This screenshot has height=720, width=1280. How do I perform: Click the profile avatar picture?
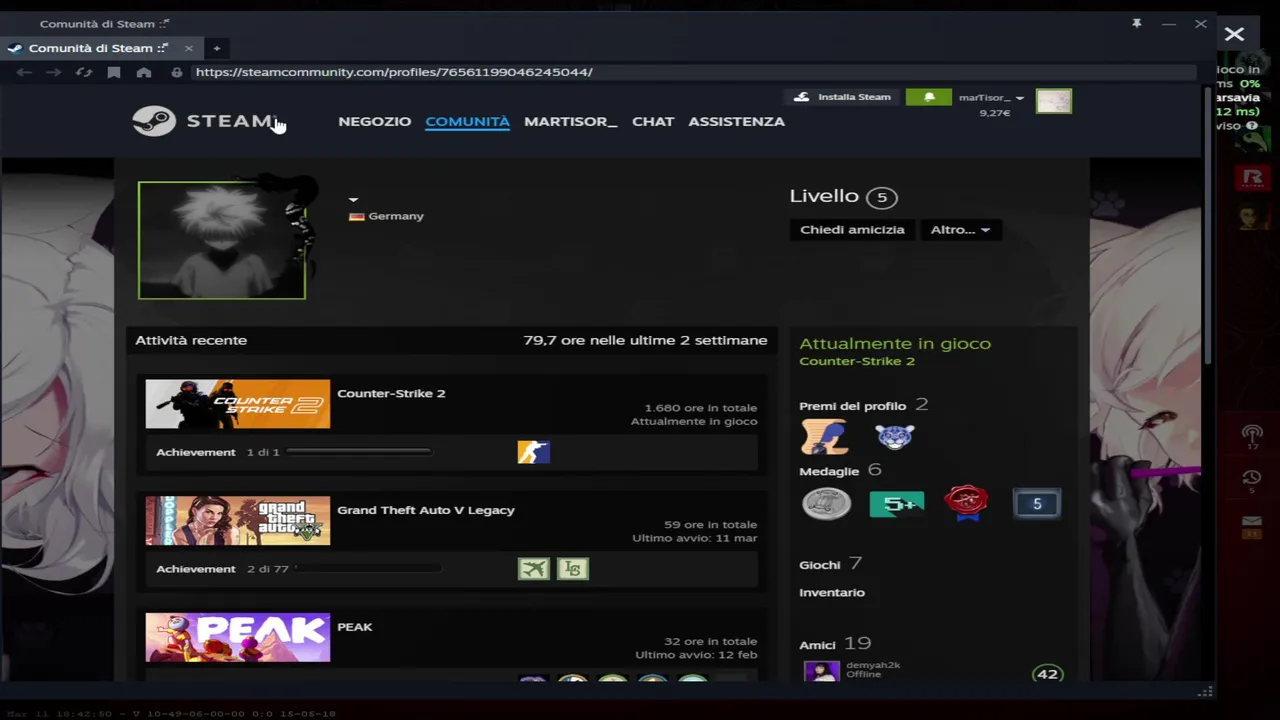point(222,240)
